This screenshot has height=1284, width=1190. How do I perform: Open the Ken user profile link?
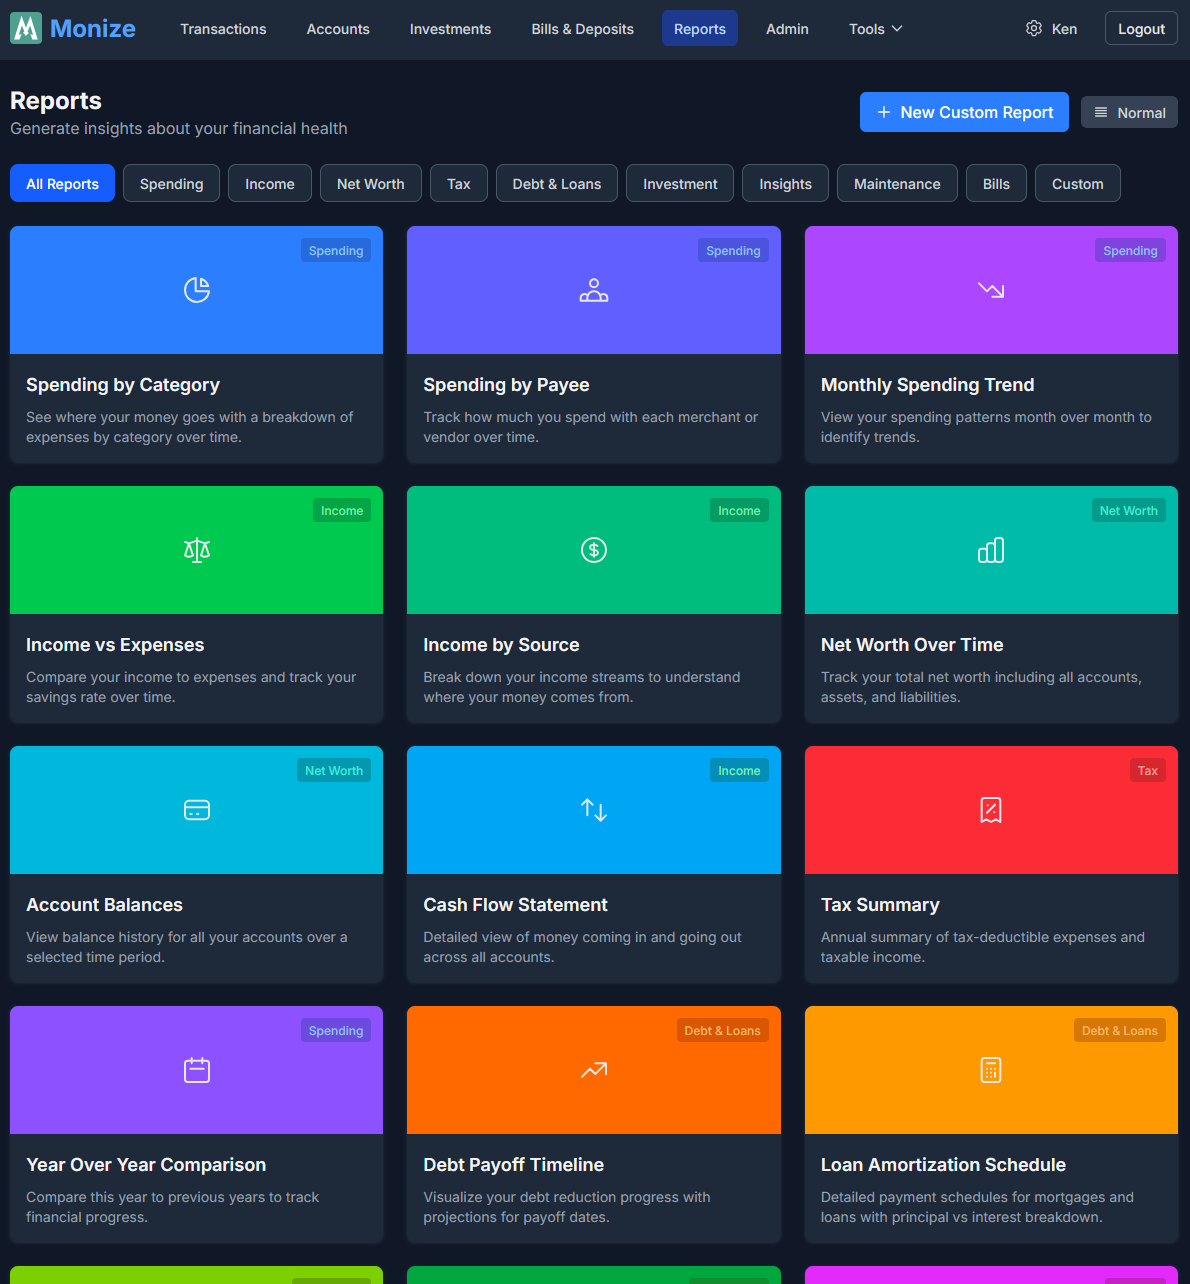[1064, 29]
